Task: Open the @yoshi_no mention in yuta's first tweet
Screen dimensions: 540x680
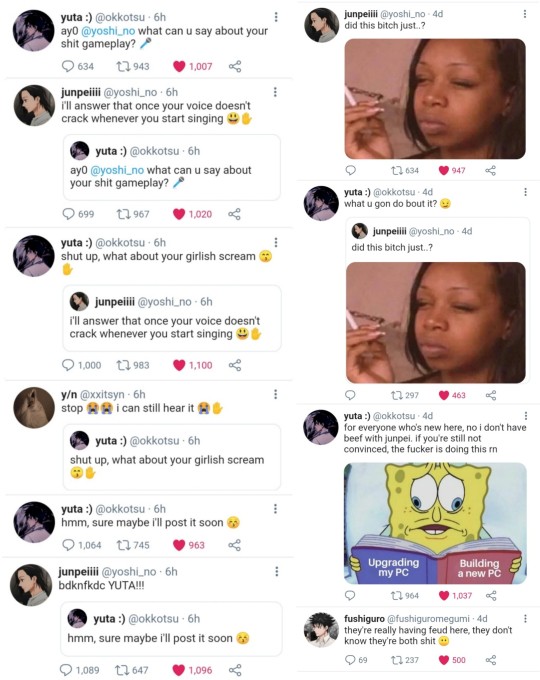Action: [108, 31]
